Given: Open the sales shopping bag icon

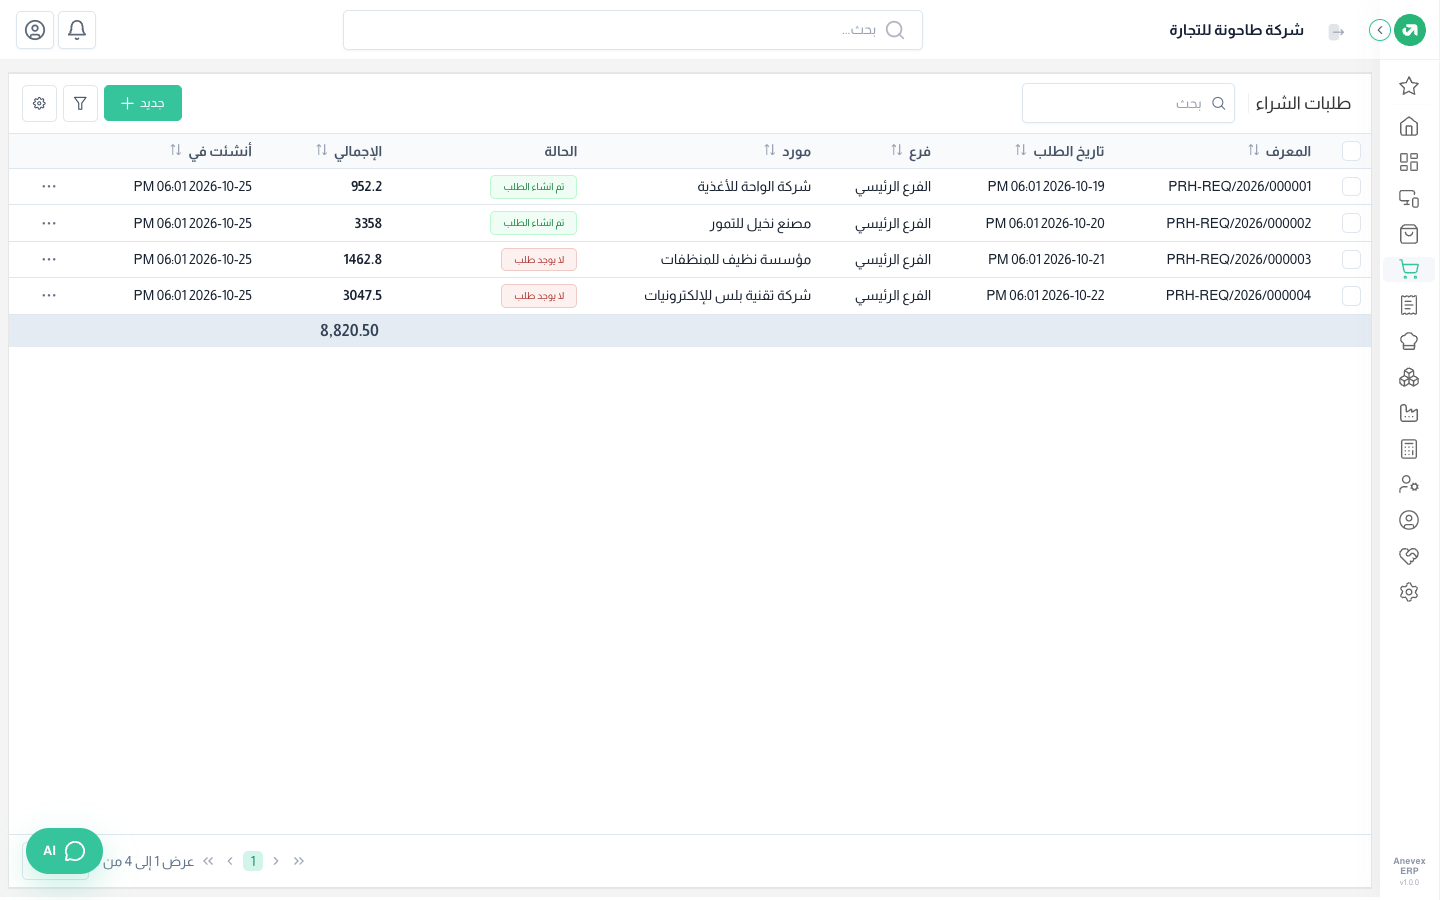Looking at the screenshot, I should (x=1409, y=234).
